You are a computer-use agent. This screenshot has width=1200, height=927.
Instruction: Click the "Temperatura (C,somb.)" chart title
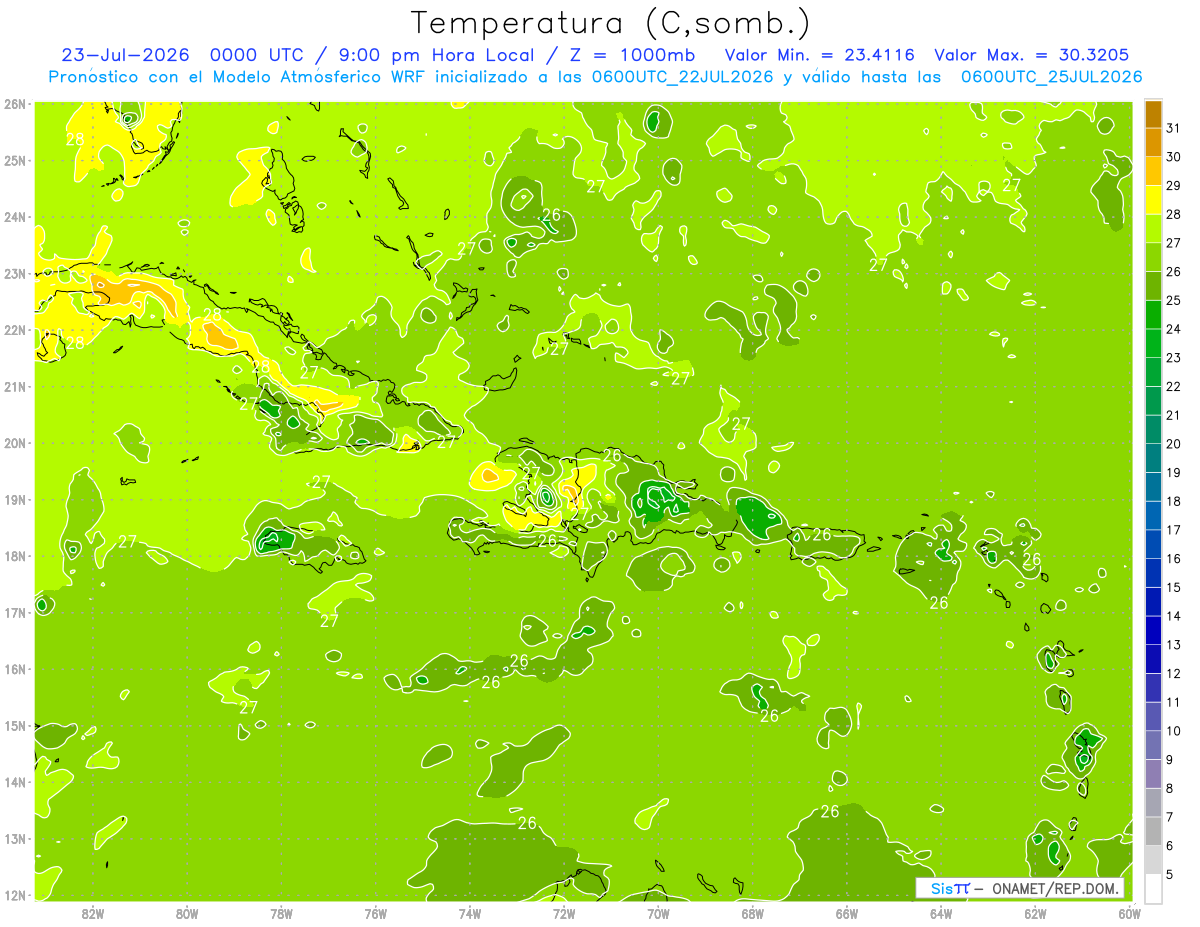pyautogui.click(x=610, y=23)
